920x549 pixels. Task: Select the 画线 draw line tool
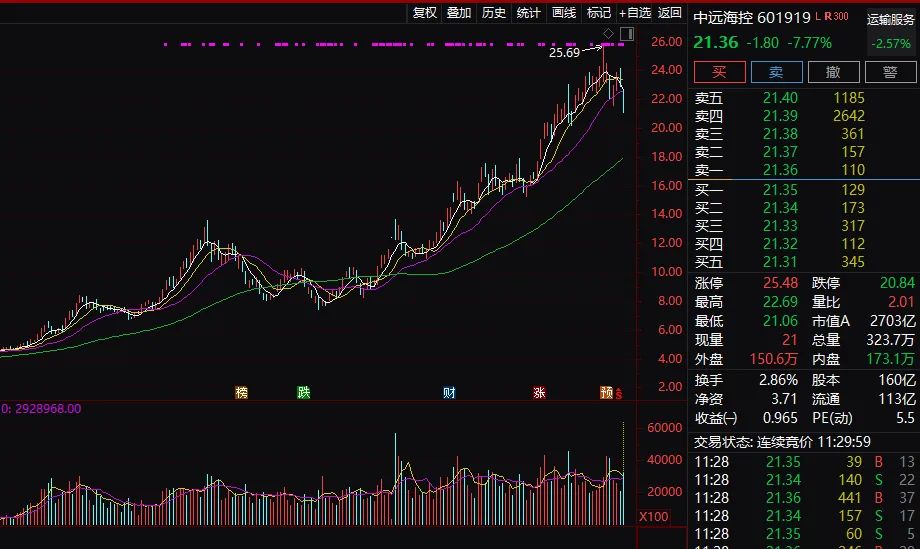coord(564,12)
